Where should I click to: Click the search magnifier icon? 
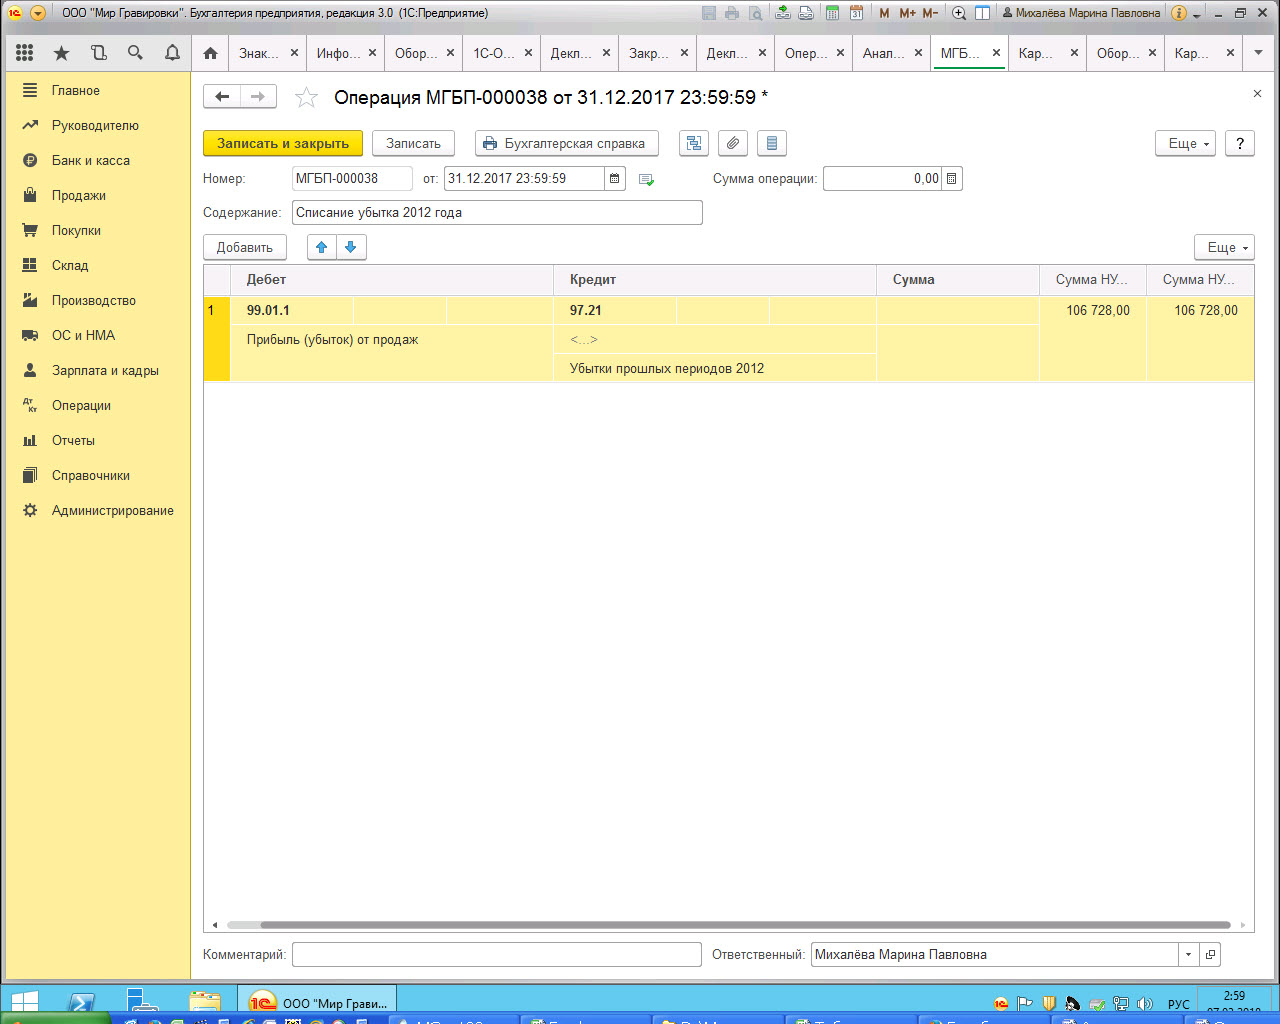135,53
